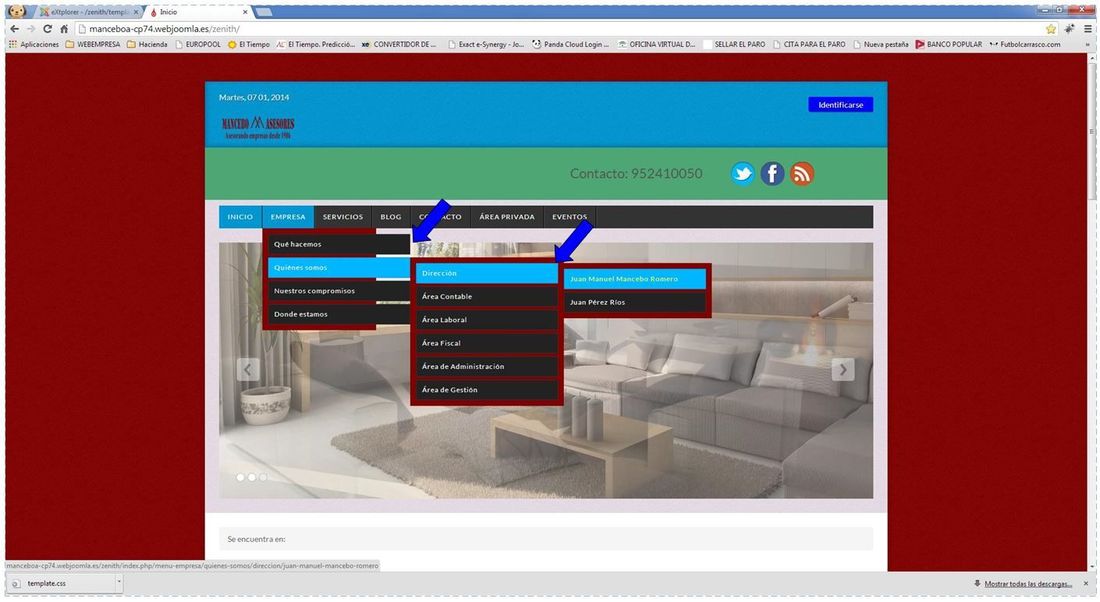This screenshot has height=602, width=1100.
Task: Open the Twitter social icon
Action: pos(742,173)
